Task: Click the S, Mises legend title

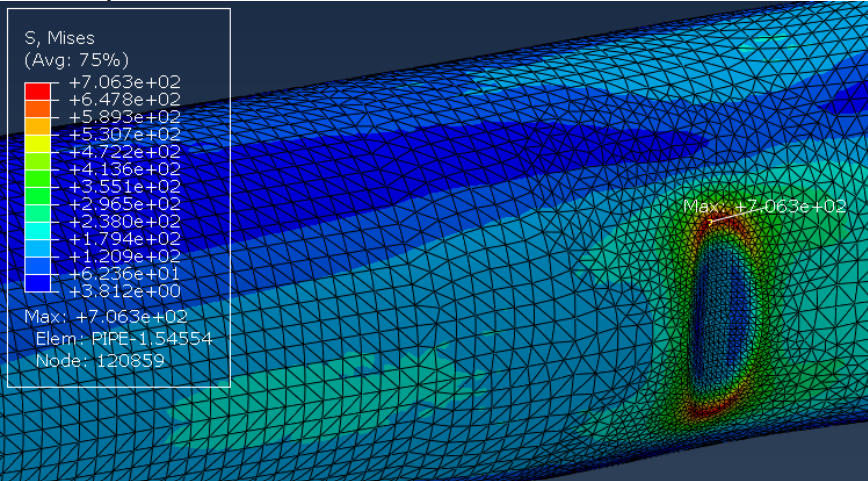Action: 59,38
